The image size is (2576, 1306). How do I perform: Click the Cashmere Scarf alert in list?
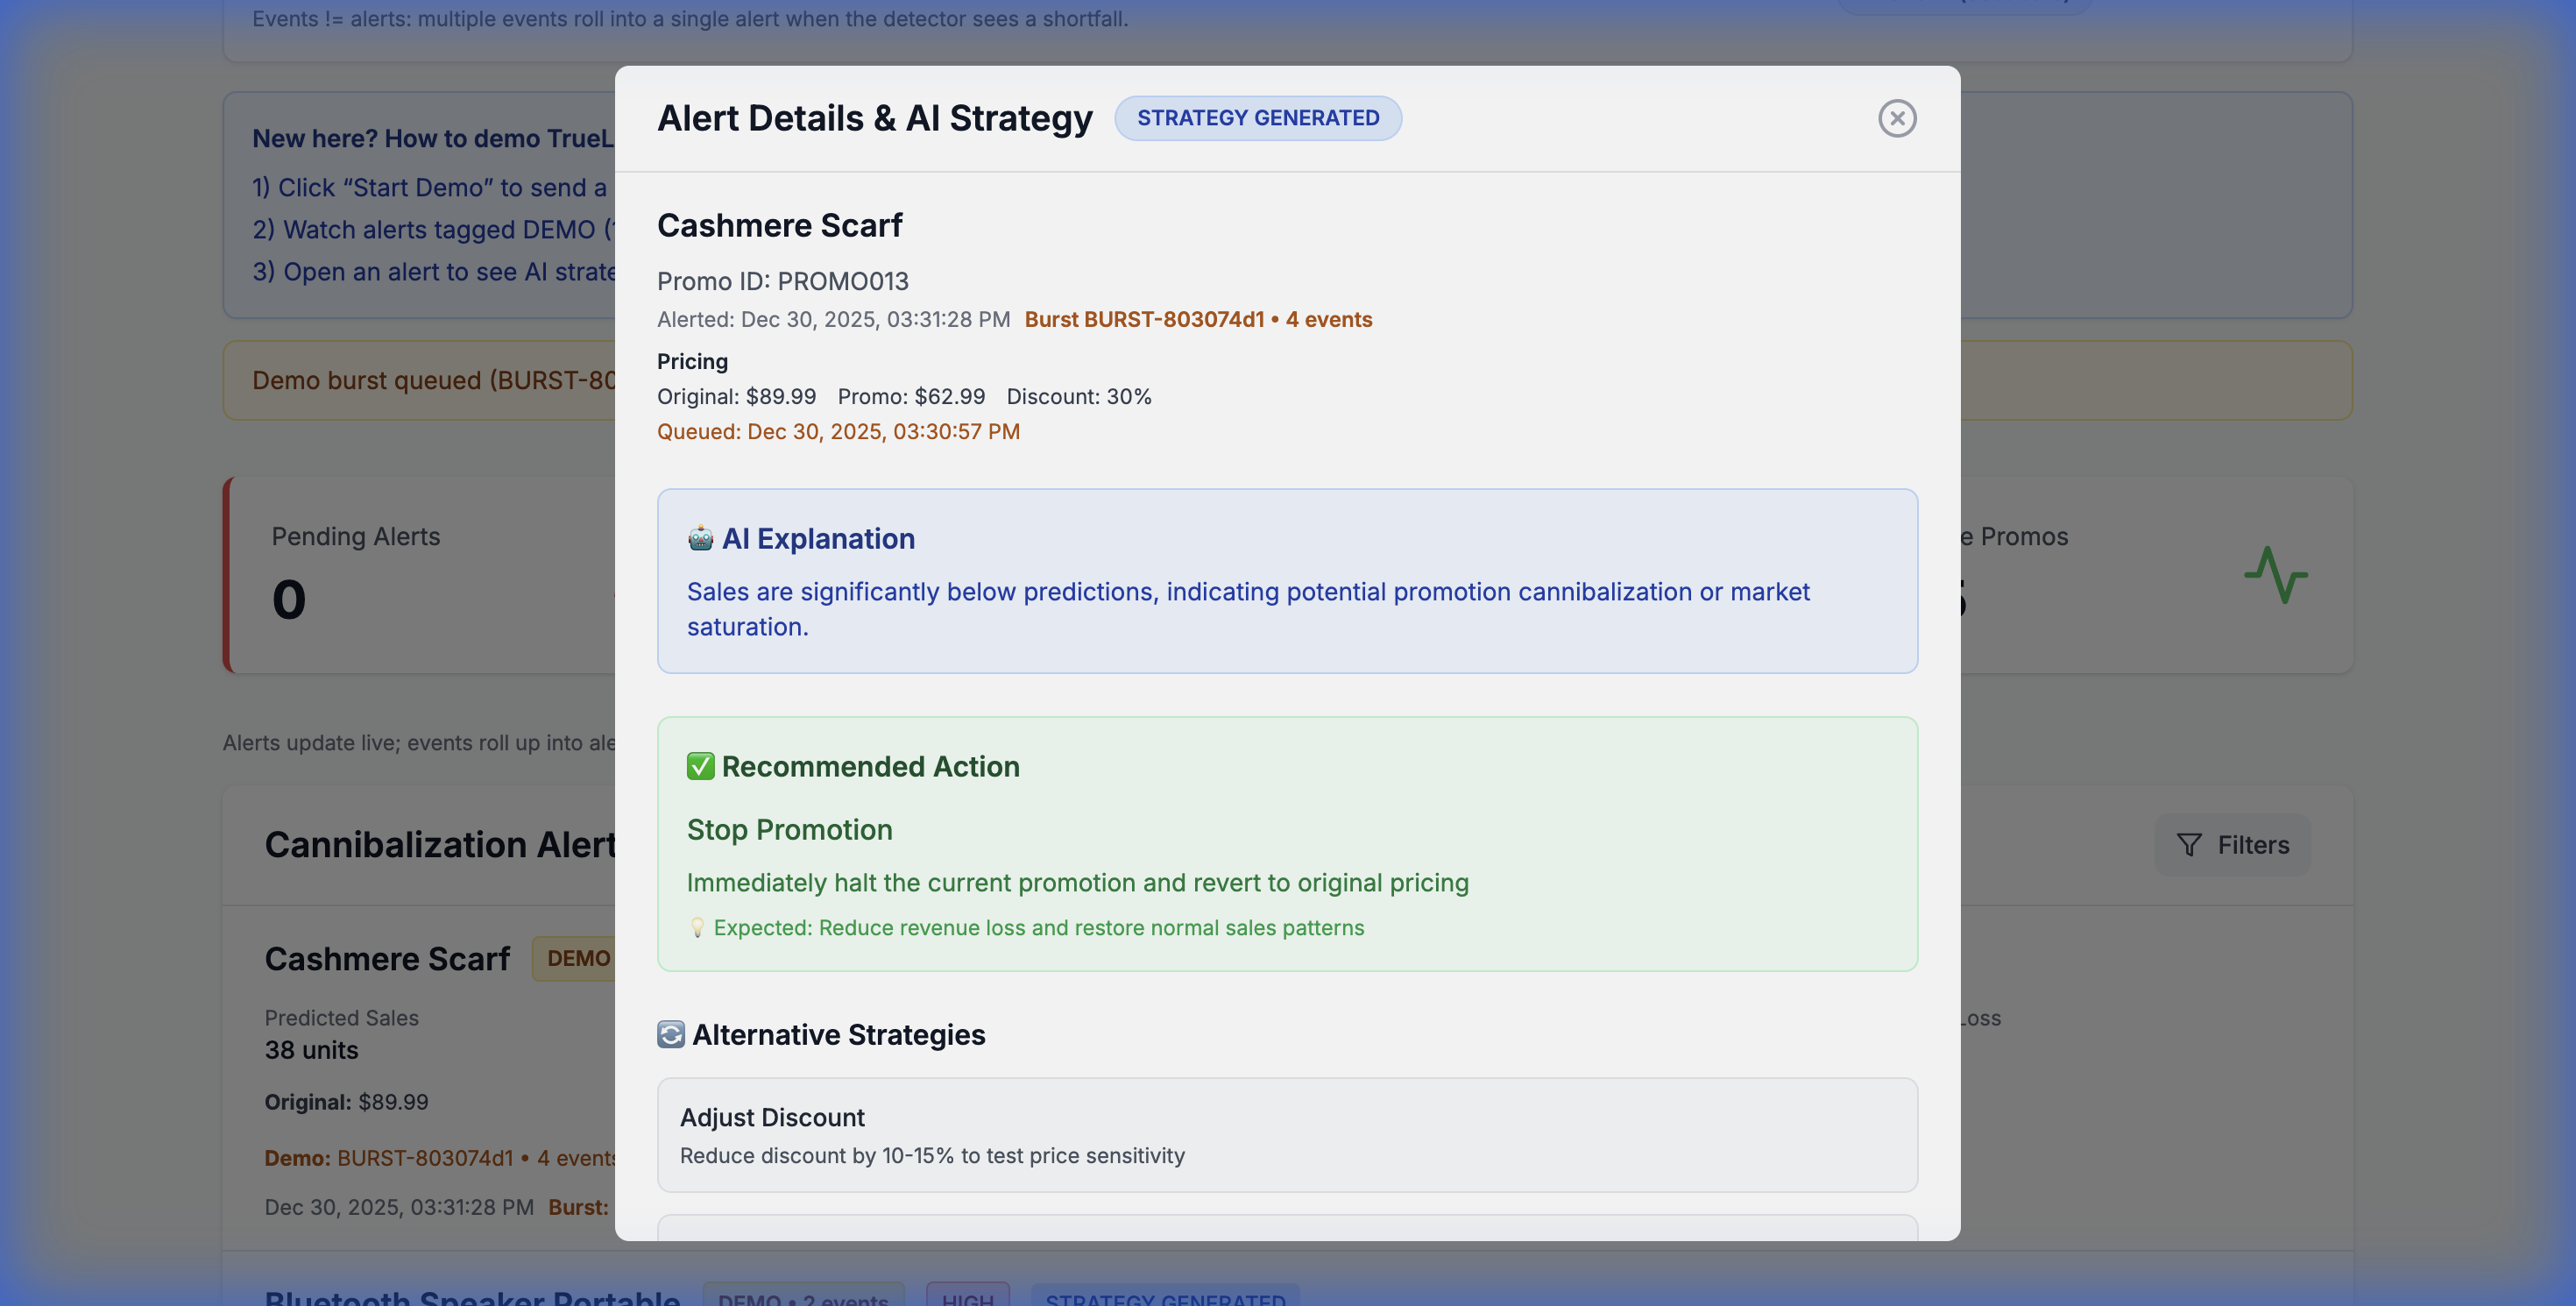click(x=387, y=958)
